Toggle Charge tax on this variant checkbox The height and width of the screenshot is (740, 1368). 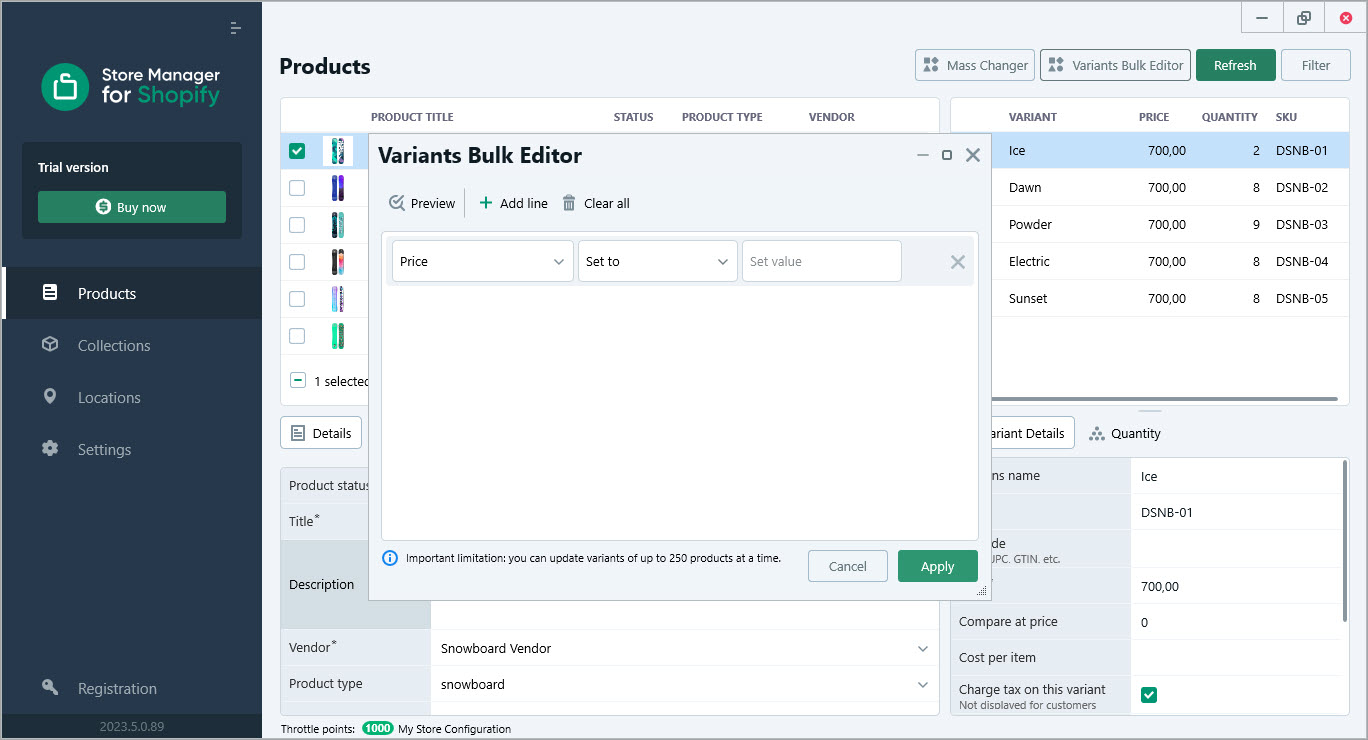tap(1149, 695)
